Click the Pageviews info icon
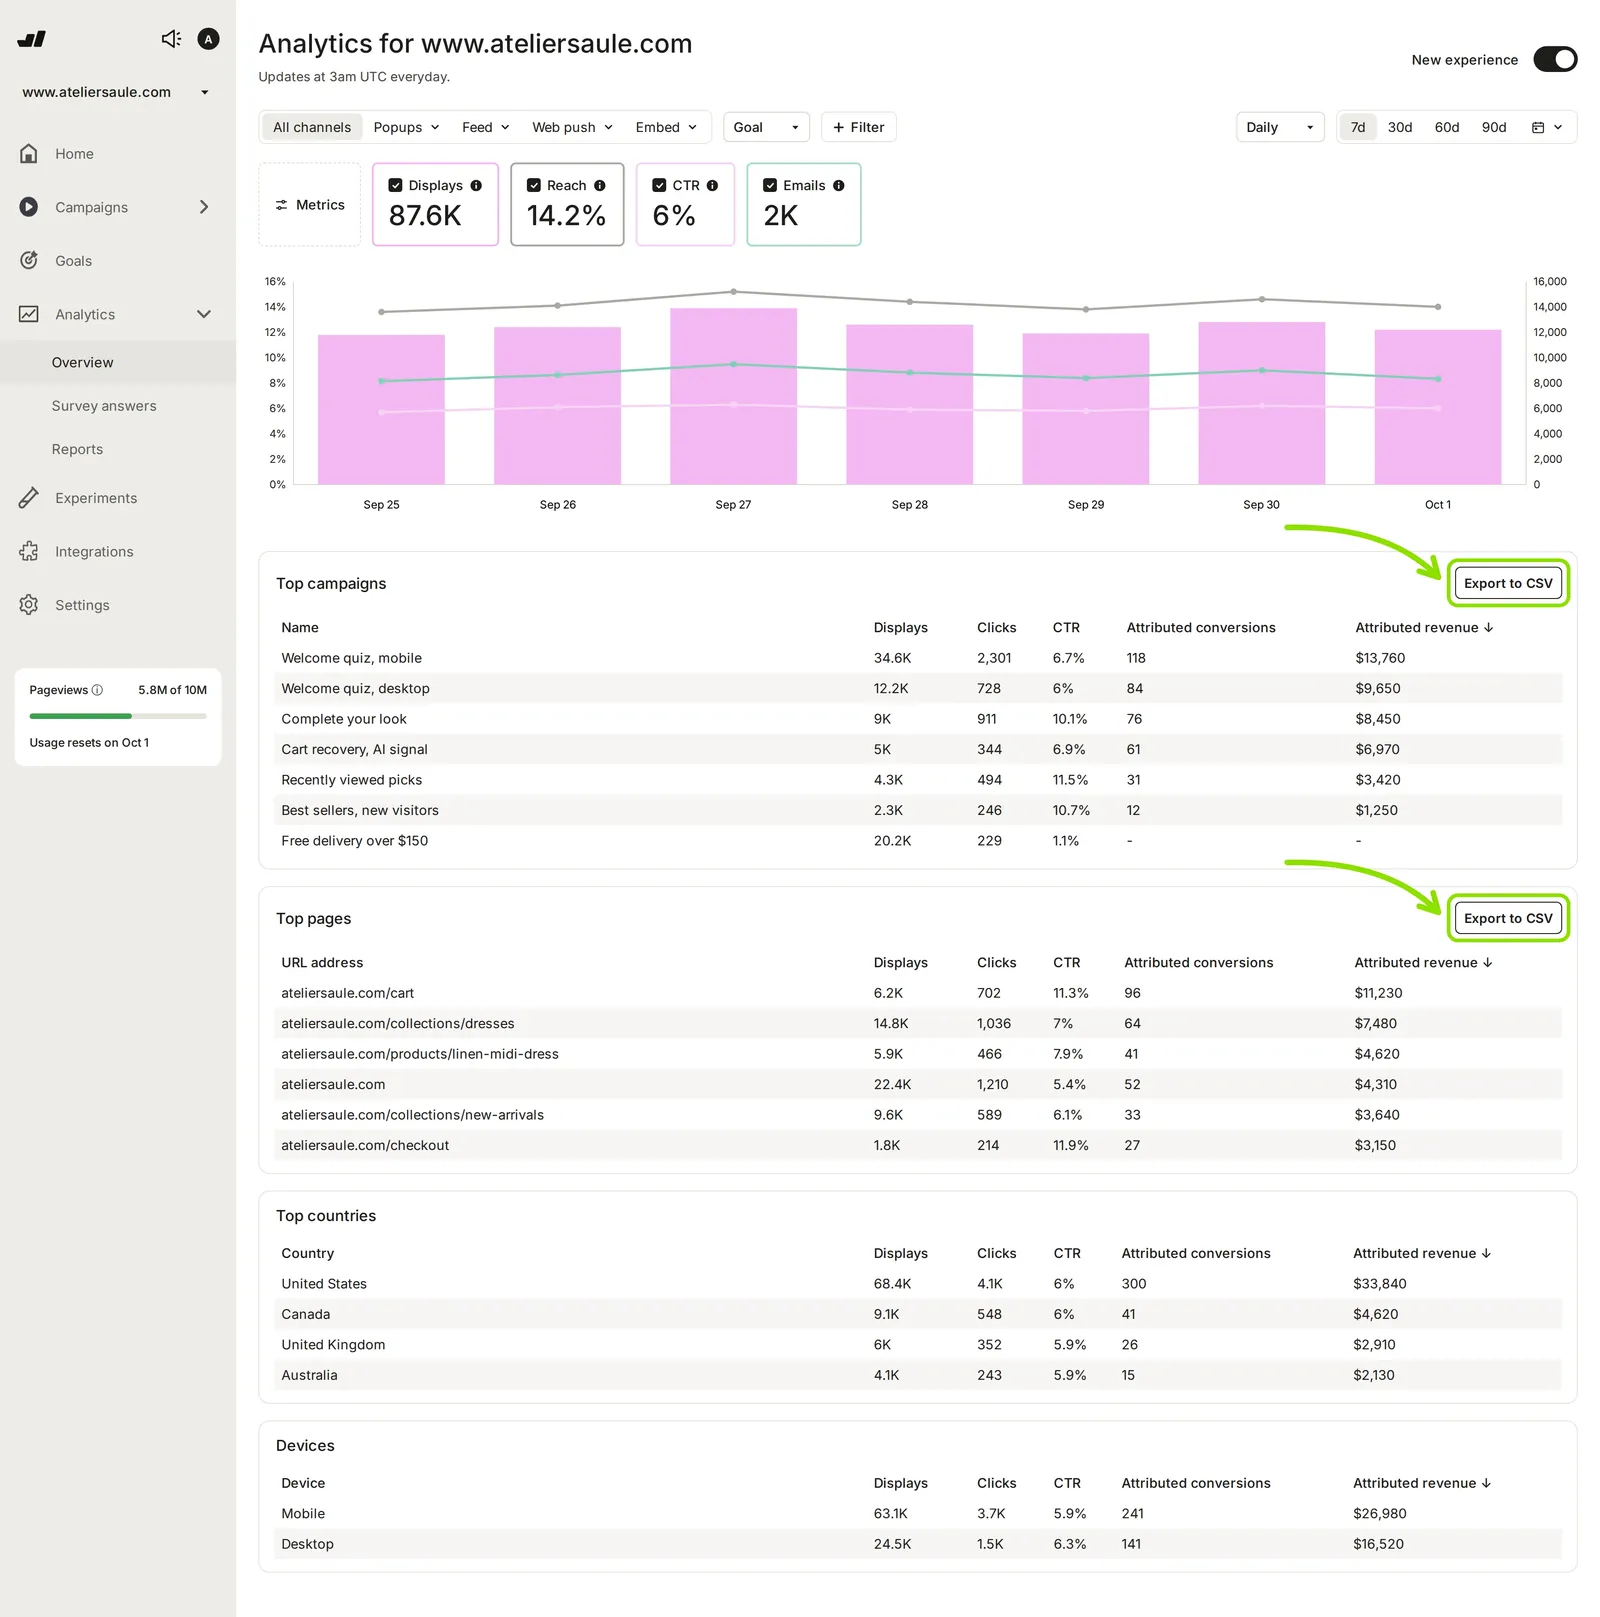 tap(97, 690)
